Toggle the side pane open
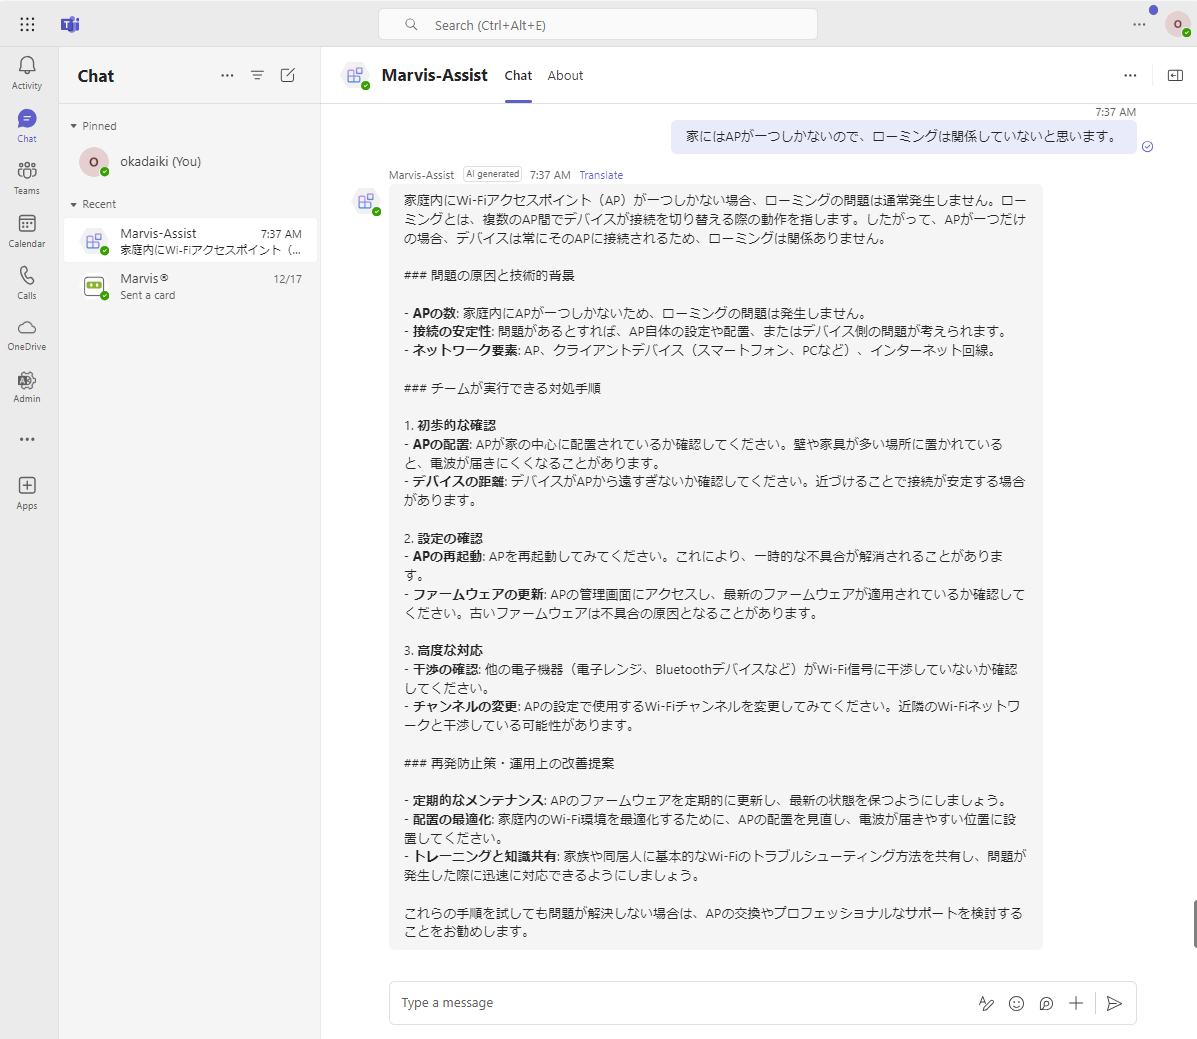The height and width of the screenshot is (1039, 1197). (x=1175, y=75)
